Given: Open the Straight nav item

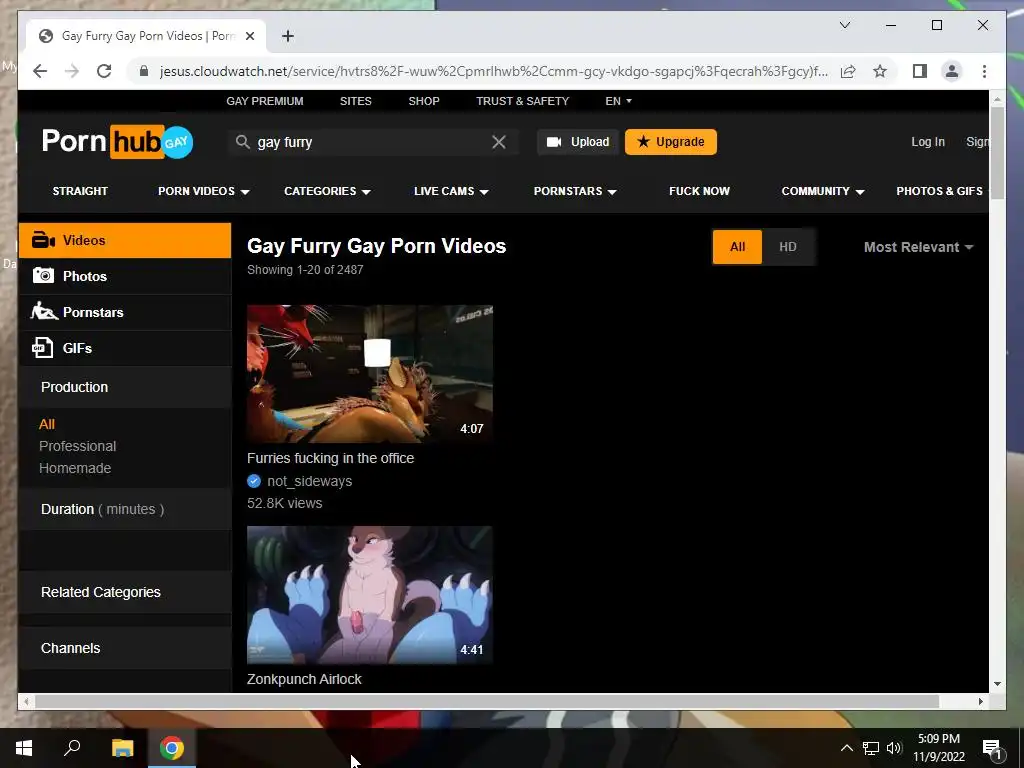Looking at the screenshot, I should click(x=80, y=191).
